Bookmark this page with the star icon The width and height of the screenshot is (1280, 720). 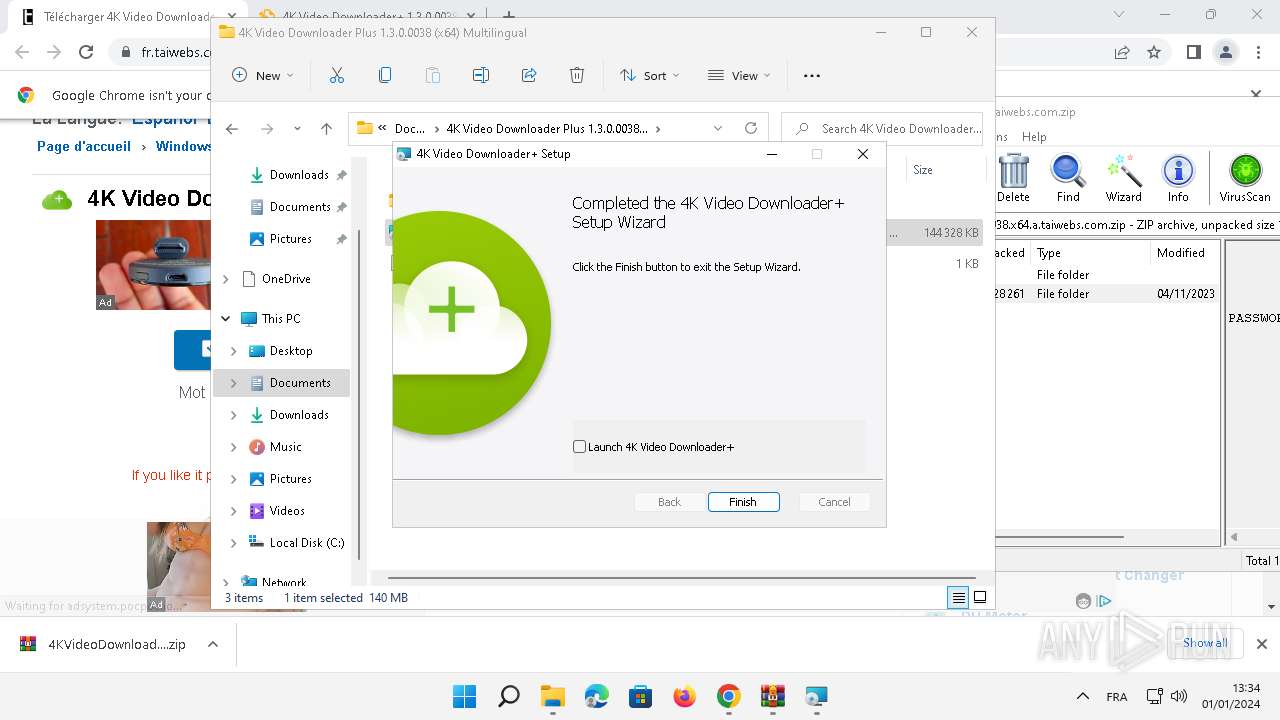point(1154,52)
